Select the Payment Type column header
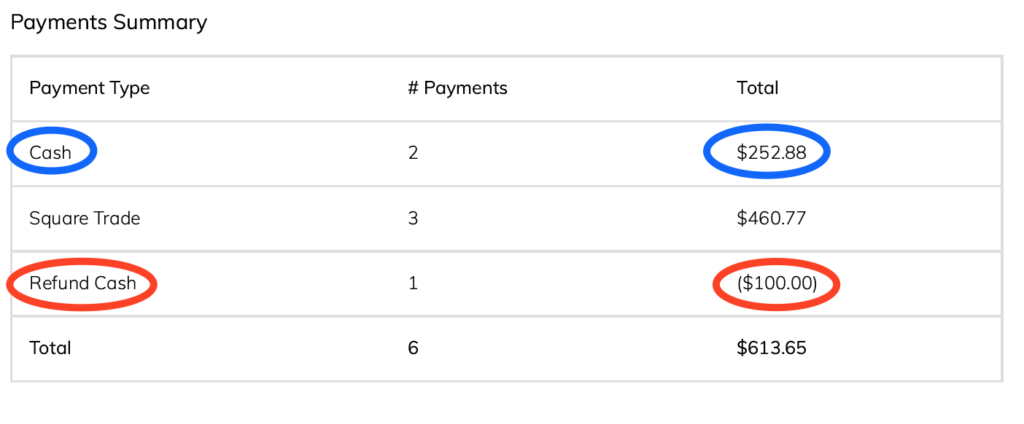The height and width of the screenshot is (424, 1024). pos(89,88)
